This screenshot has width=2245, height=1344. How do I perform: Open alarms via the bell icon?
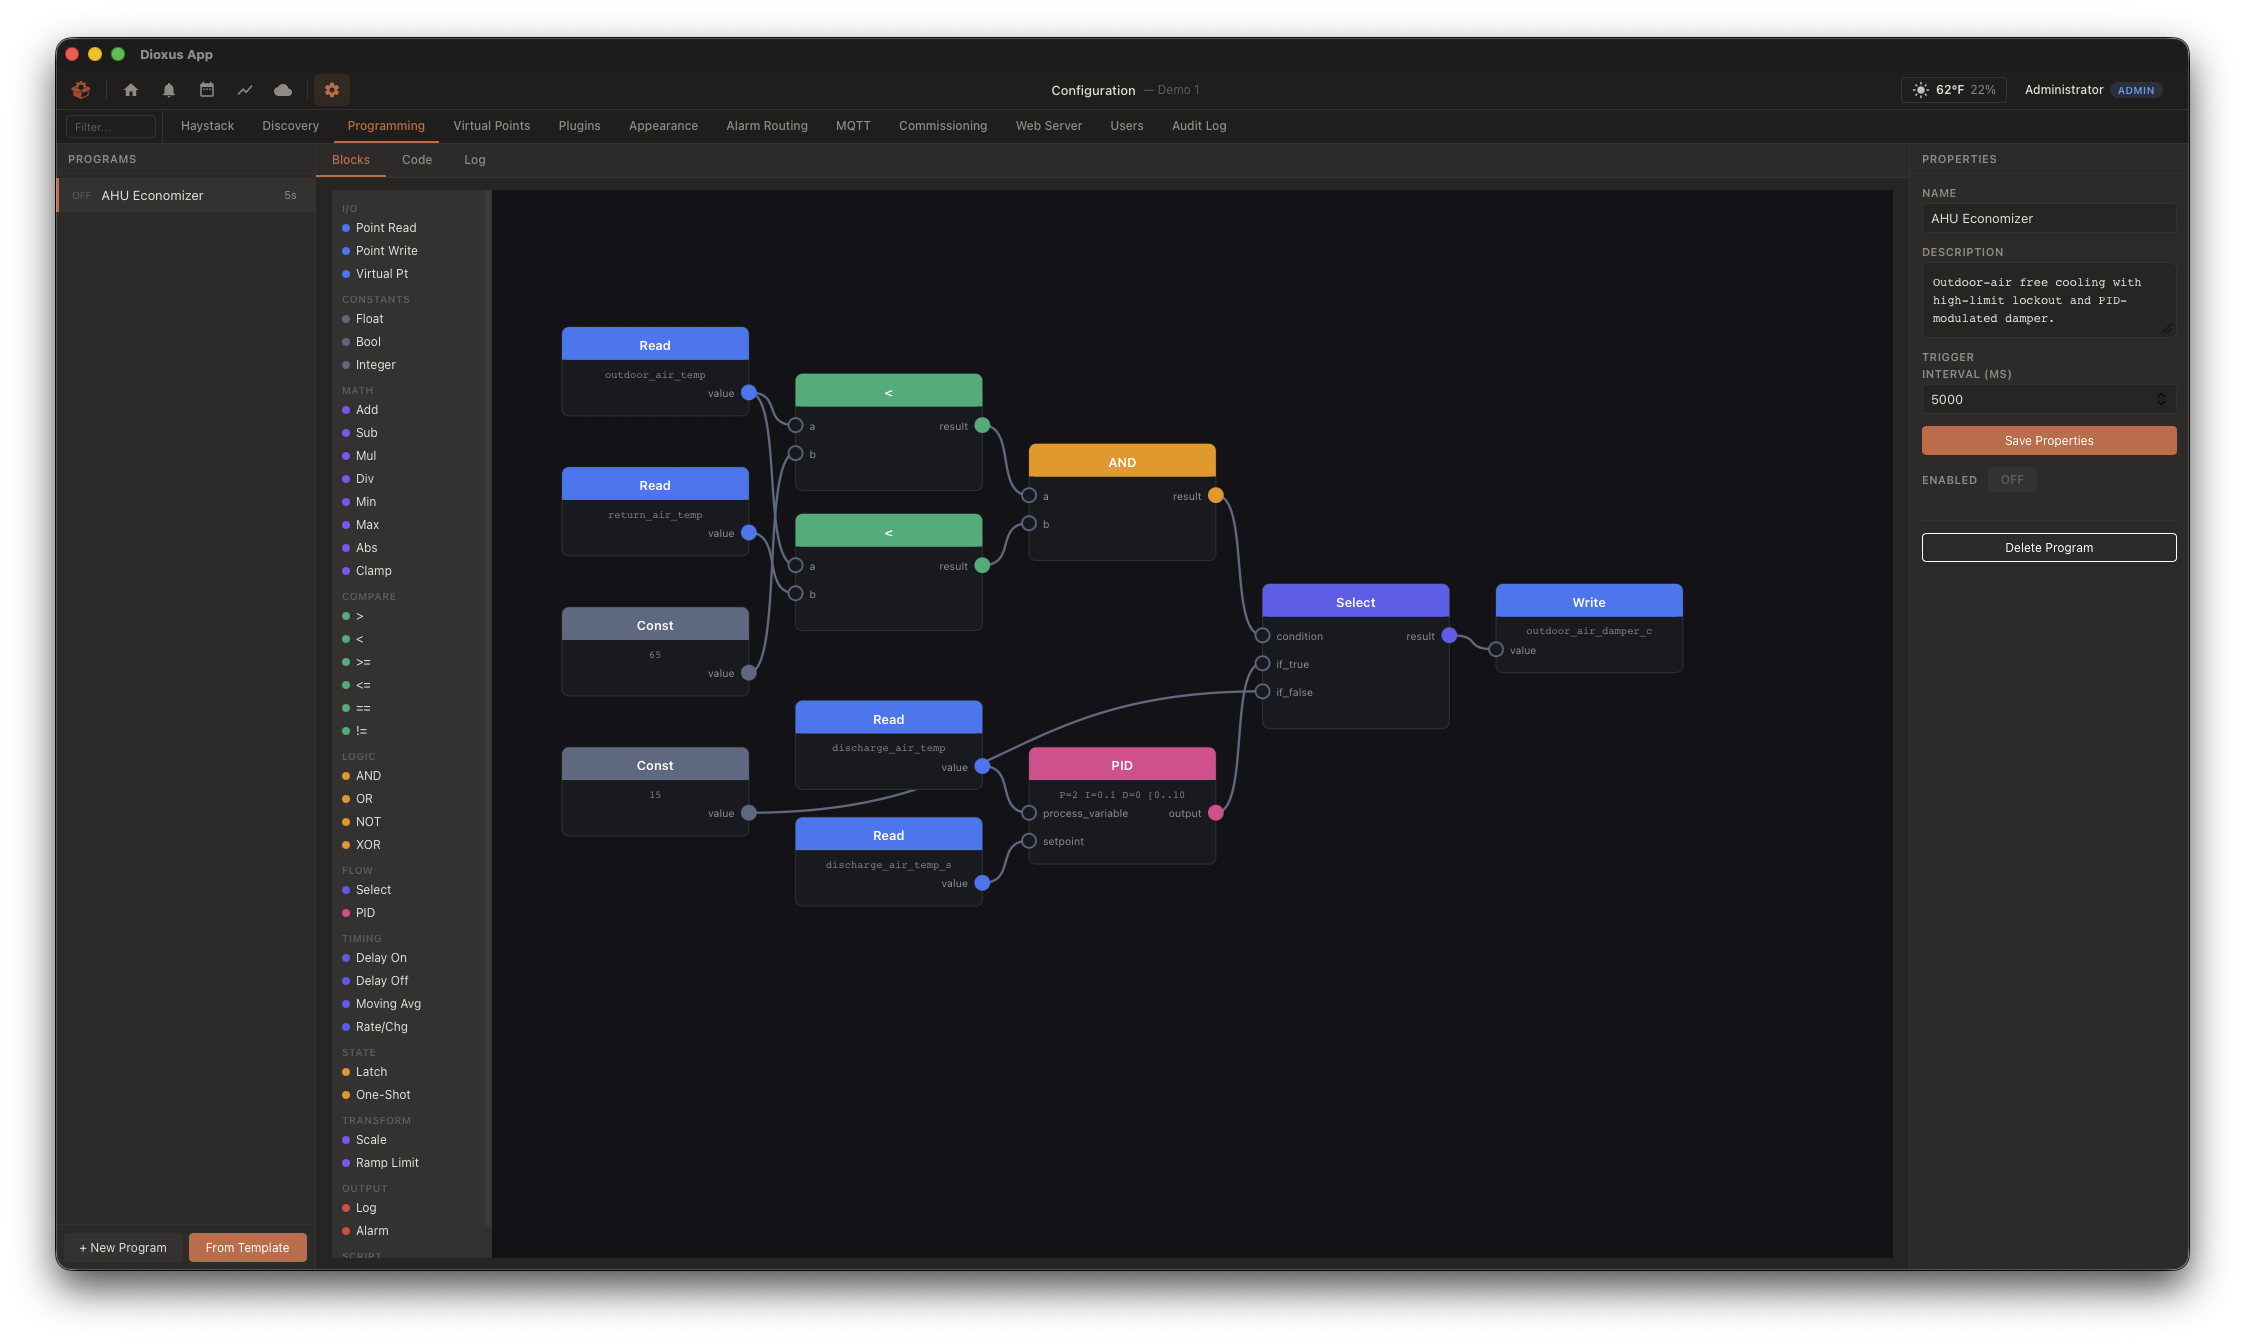coord(169,90)
